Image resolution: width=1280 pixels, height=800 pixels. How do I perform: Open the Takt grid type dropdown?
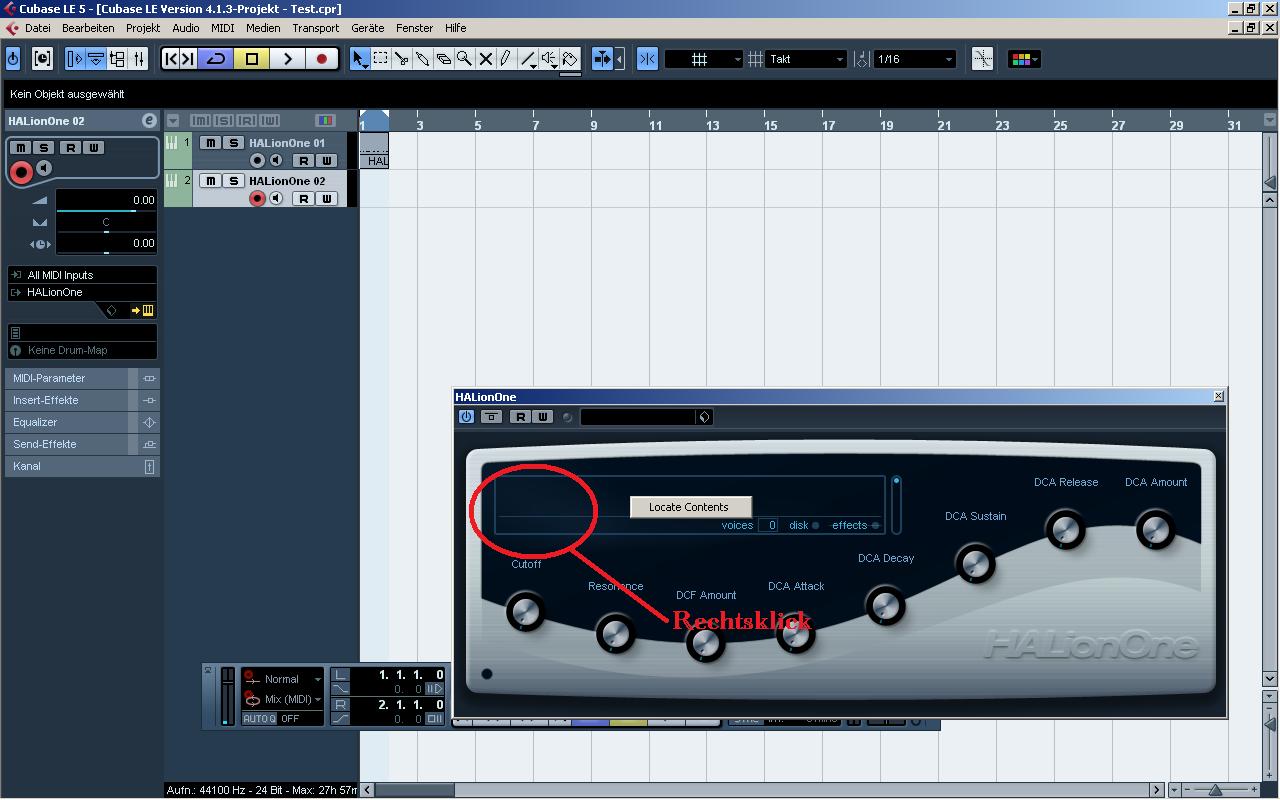807,59
